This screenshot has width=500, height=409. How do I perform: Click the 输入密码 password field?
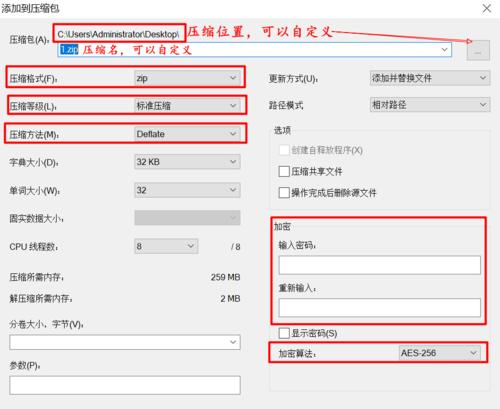pos(380,265)
